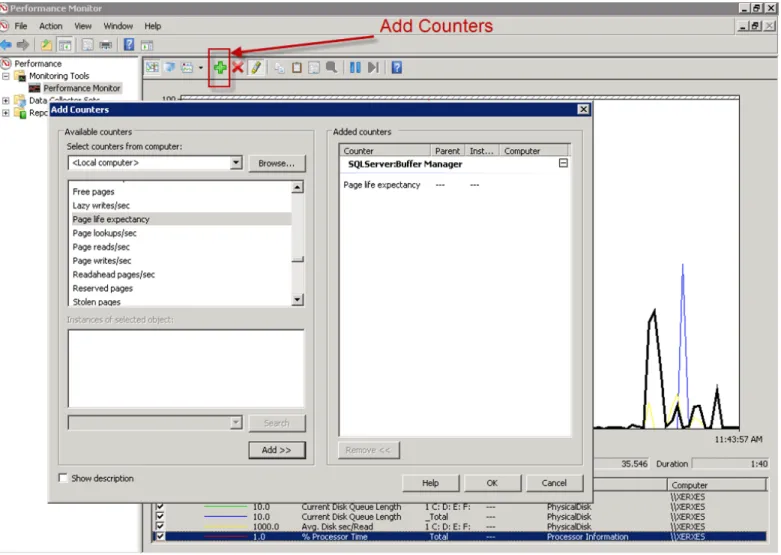Click the Zoom magnifier icon
The image size is (781, 555).
coord(331,67)
